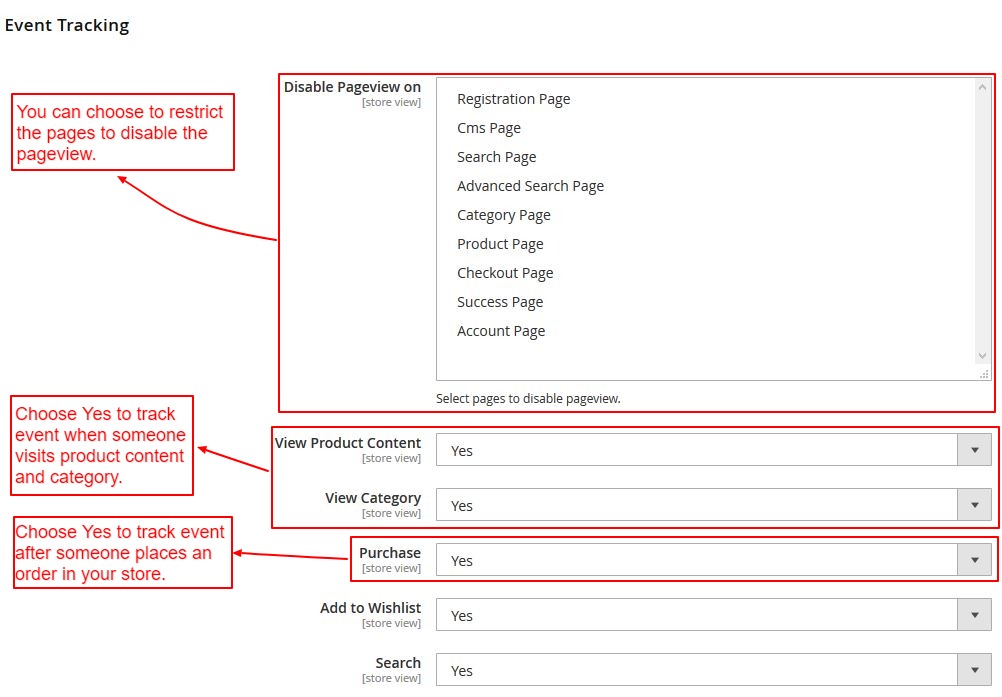
Task: Choose Cms Page in Disable Pageview list
Action: (x=489, y=128)
